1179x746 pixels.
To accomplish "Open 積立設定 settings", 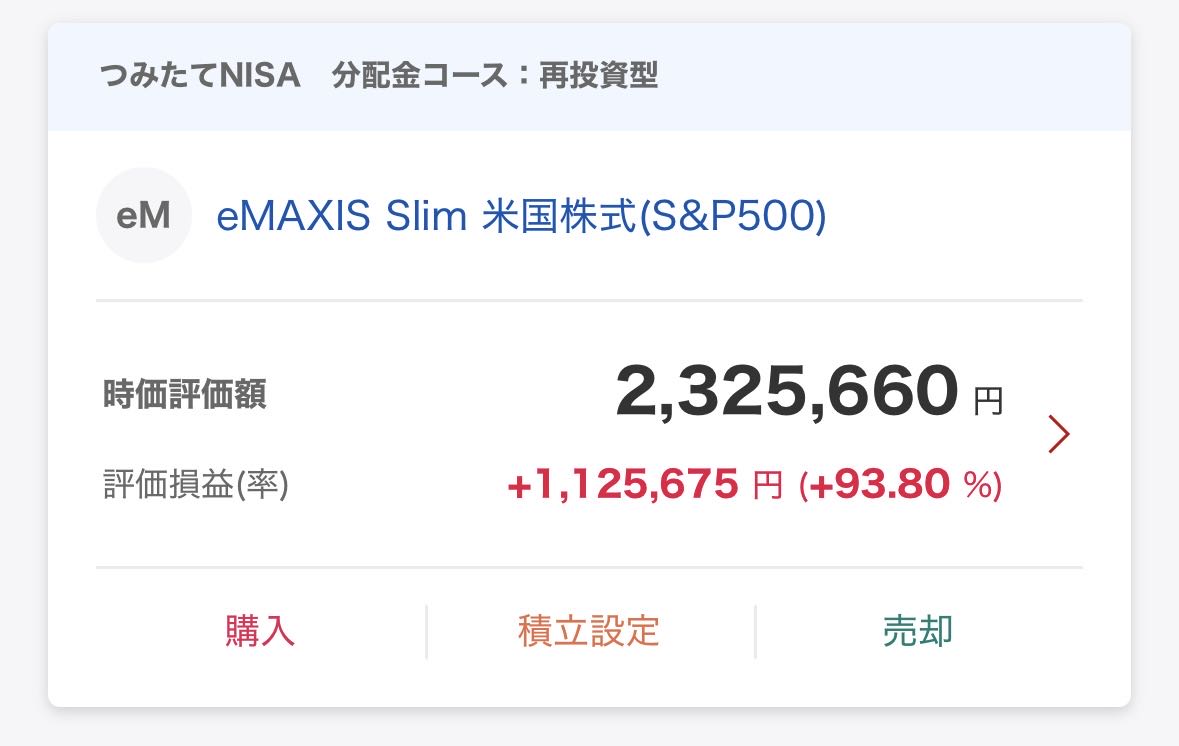I will [x=589, y=631].
